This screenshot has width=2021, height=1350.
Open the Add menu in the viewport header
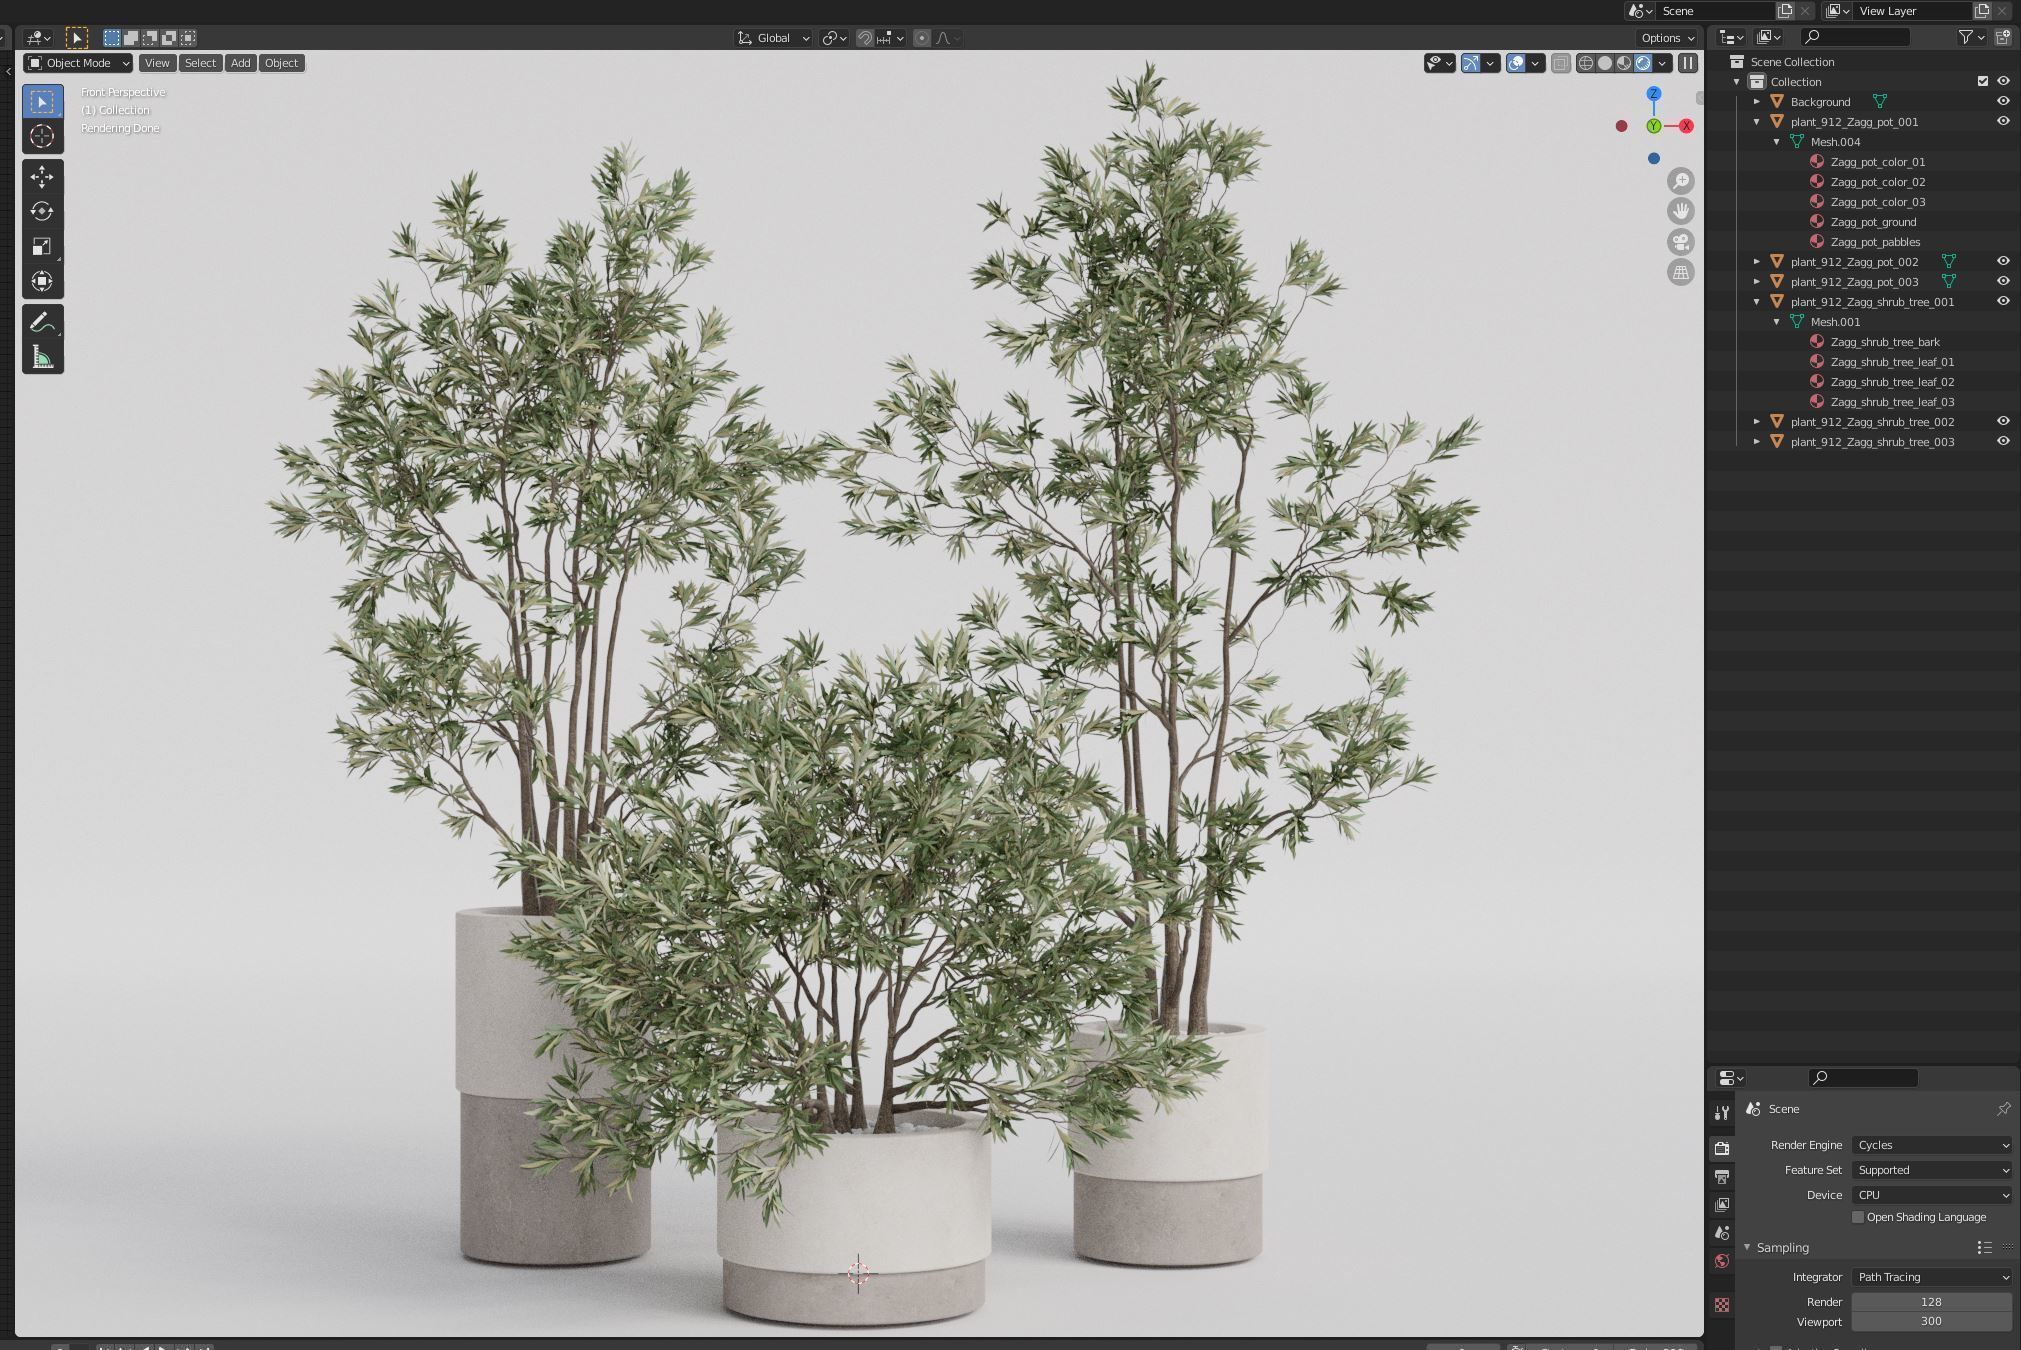tap(240, 63)
